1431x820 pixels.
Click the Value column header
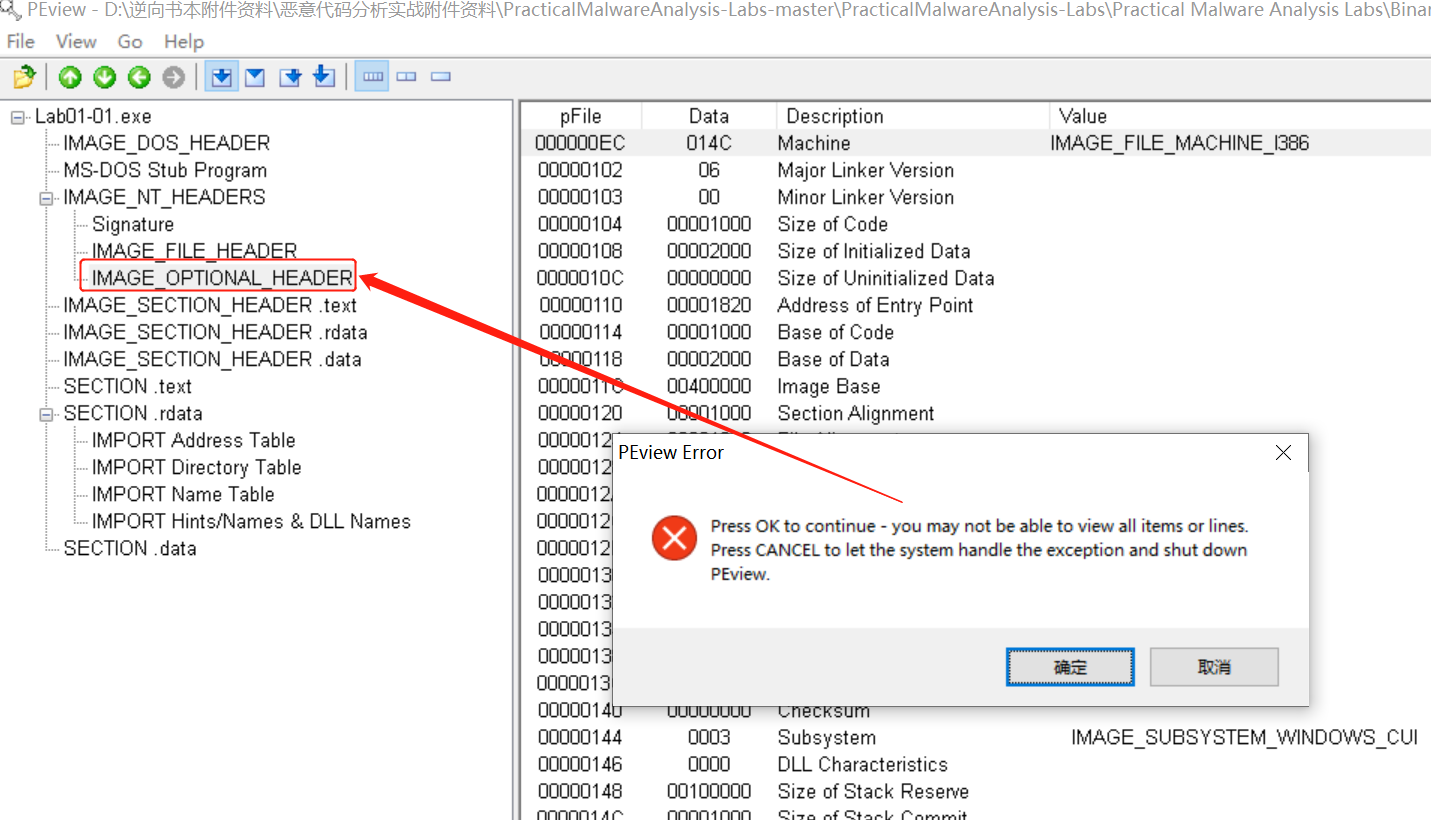pyautogui.click(x=1240, y=116)
